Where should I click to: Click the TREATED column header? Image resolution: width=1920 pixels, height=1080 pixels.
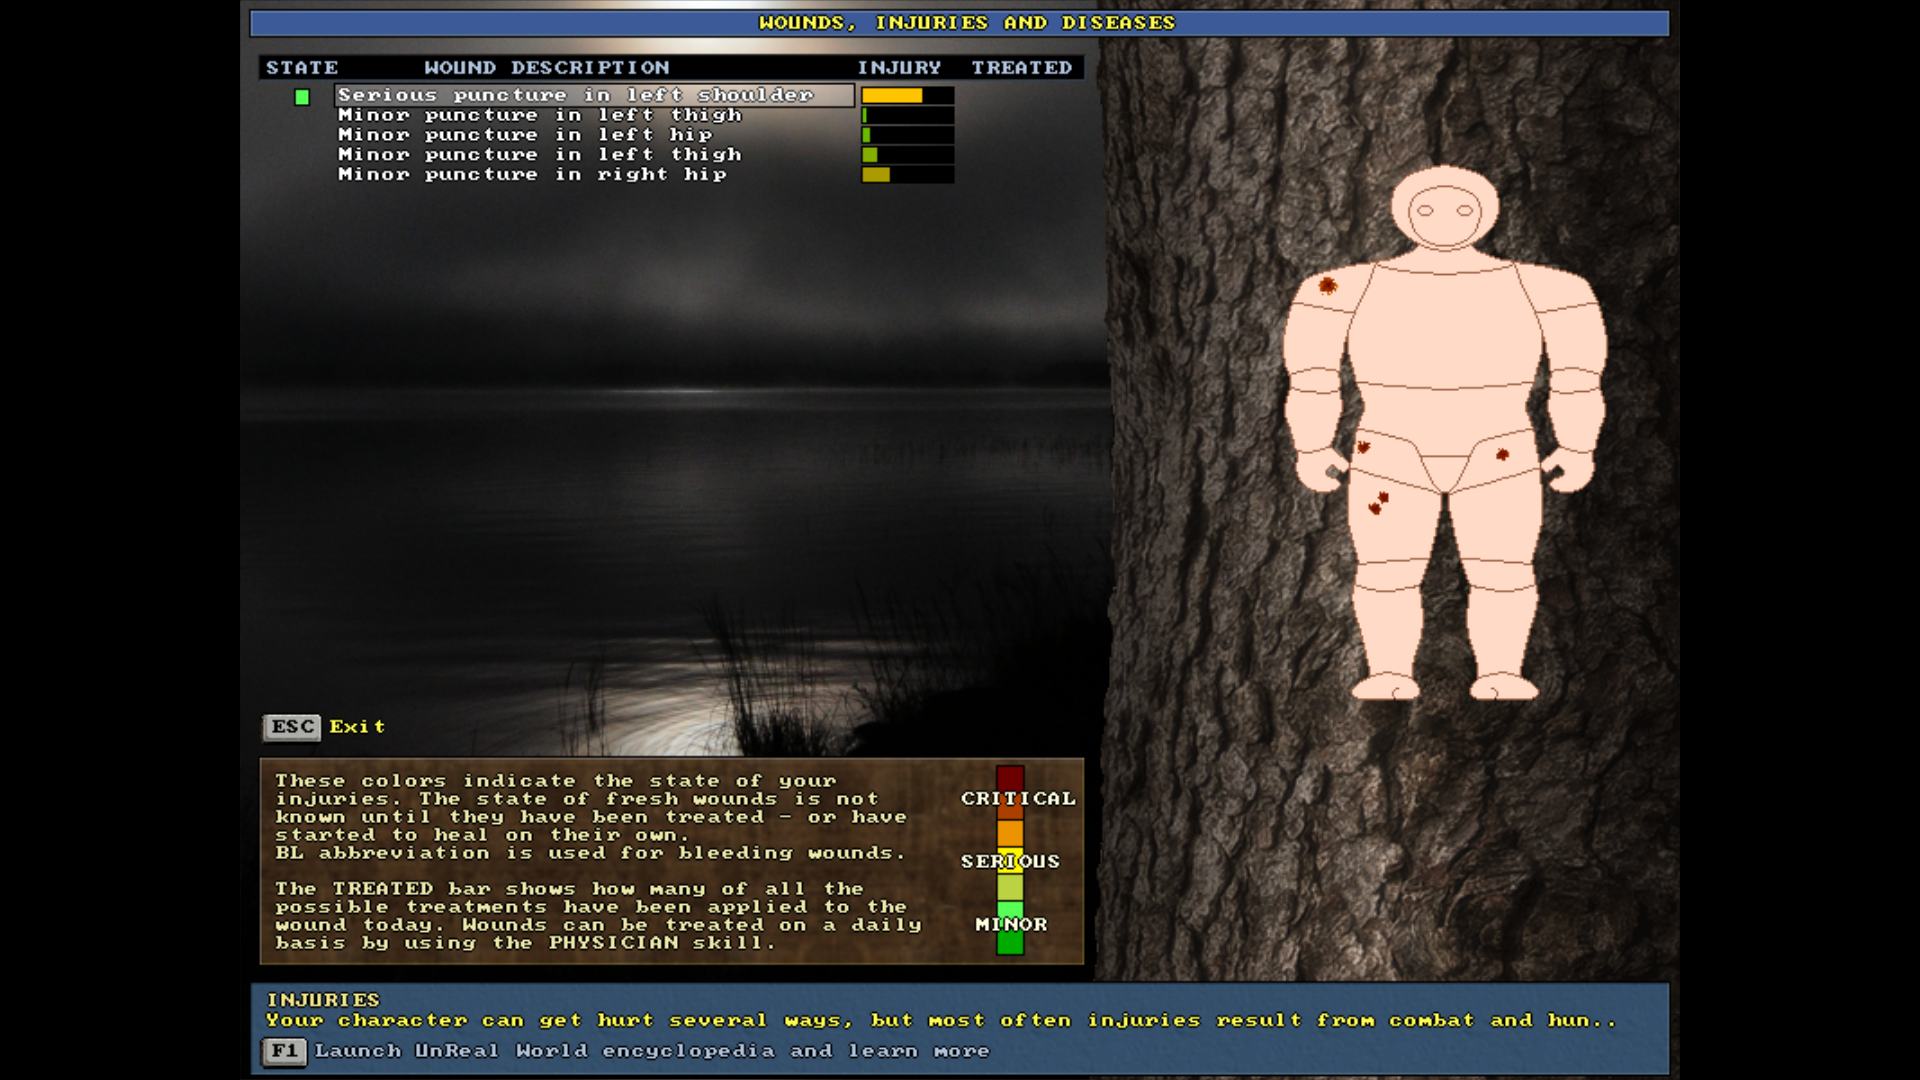(1021, 68)
